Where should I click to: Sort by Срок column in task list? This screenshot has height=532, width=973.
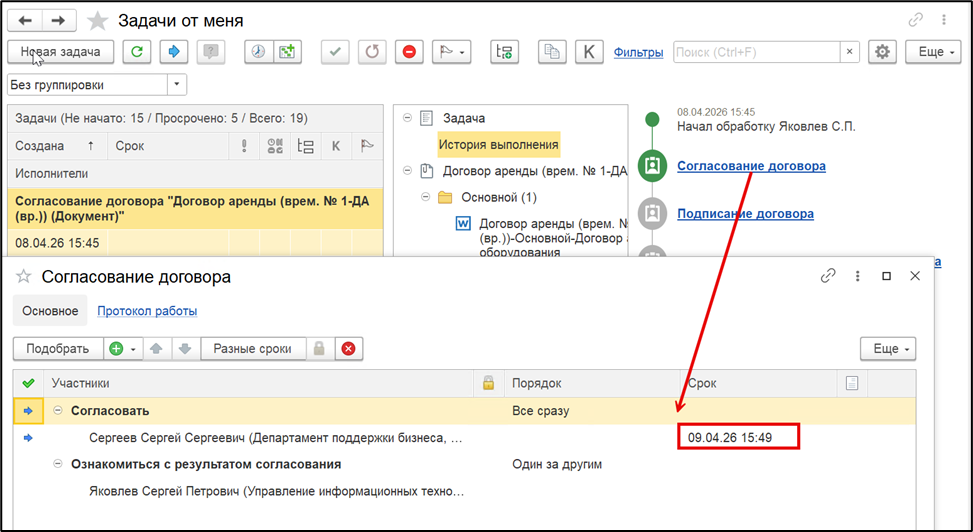coord(168,146)
